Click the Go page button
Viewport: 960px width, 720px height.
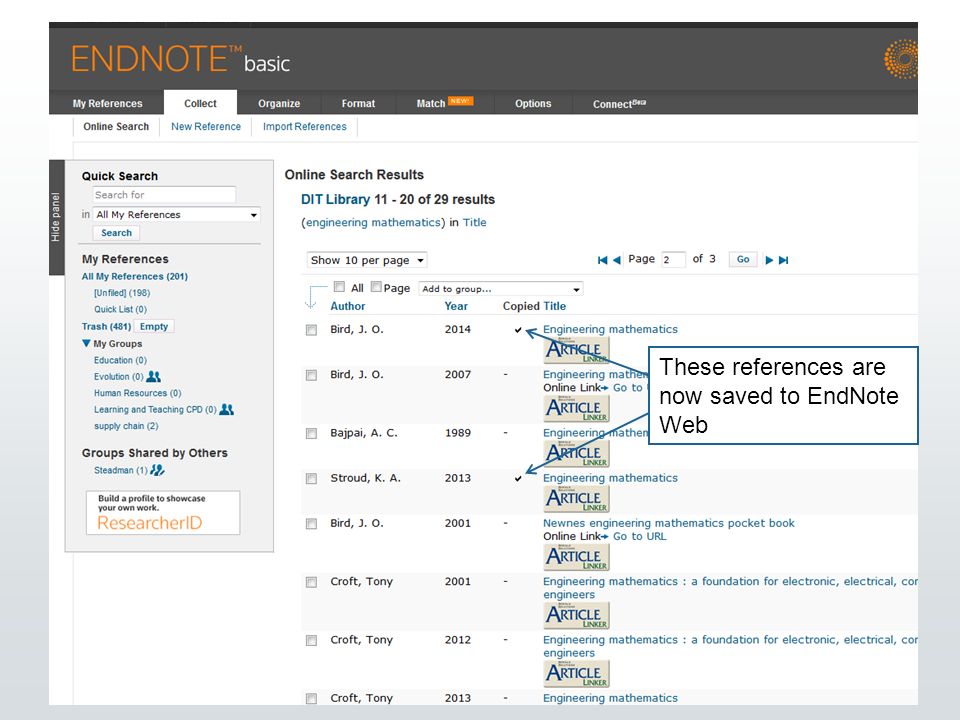tap(743, 260)
